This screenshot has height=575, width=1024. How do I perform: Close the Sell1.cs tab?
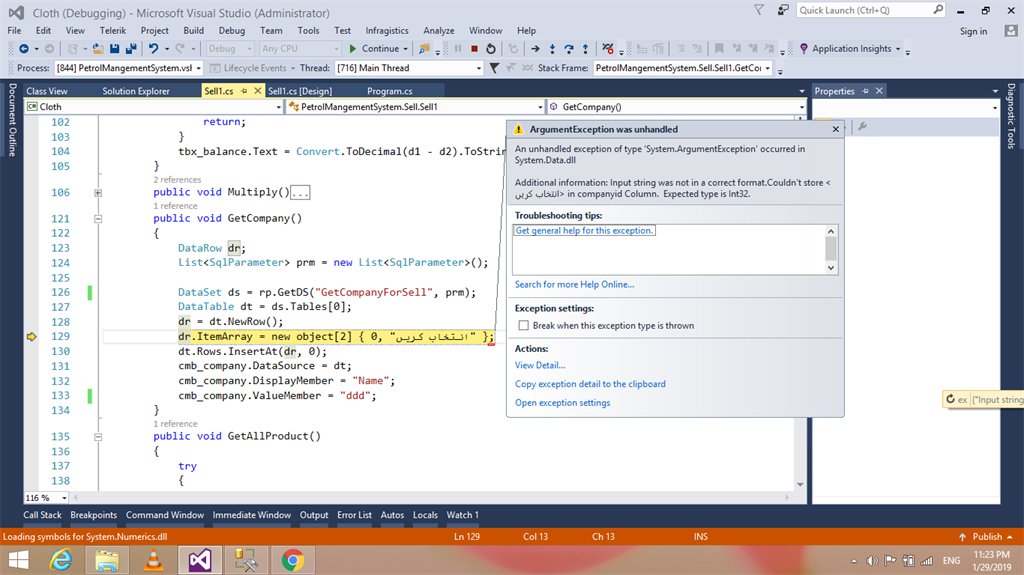(257, 91)
